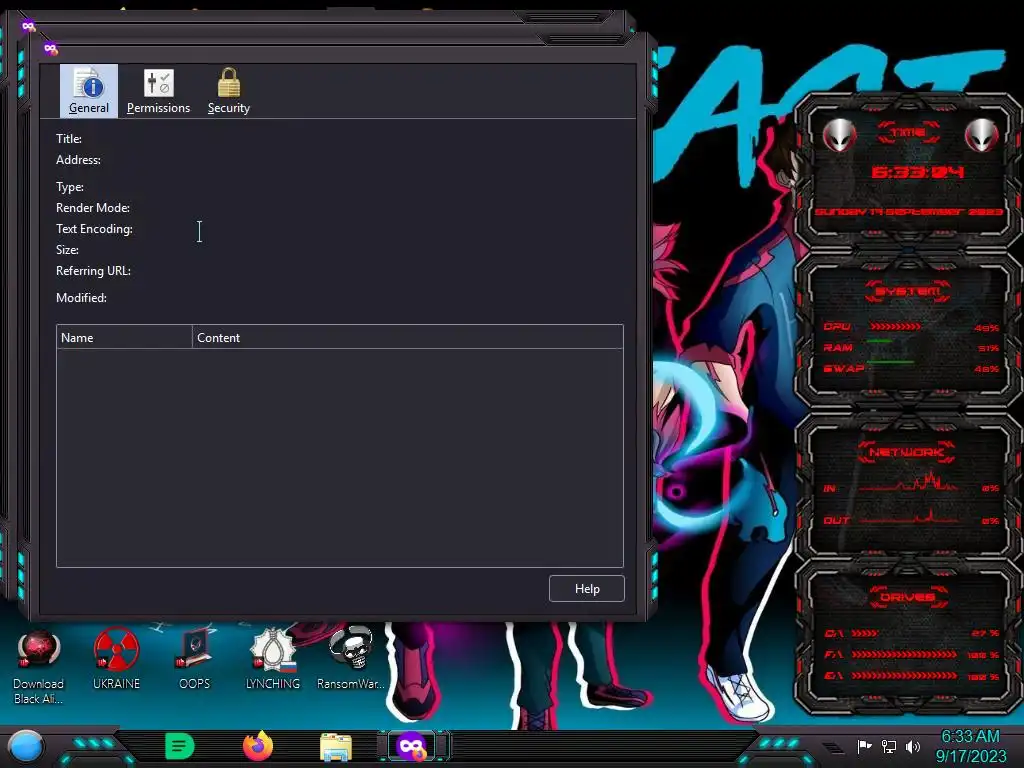
Task: Open the Start orb on taskbar
Action: point(26,747)
